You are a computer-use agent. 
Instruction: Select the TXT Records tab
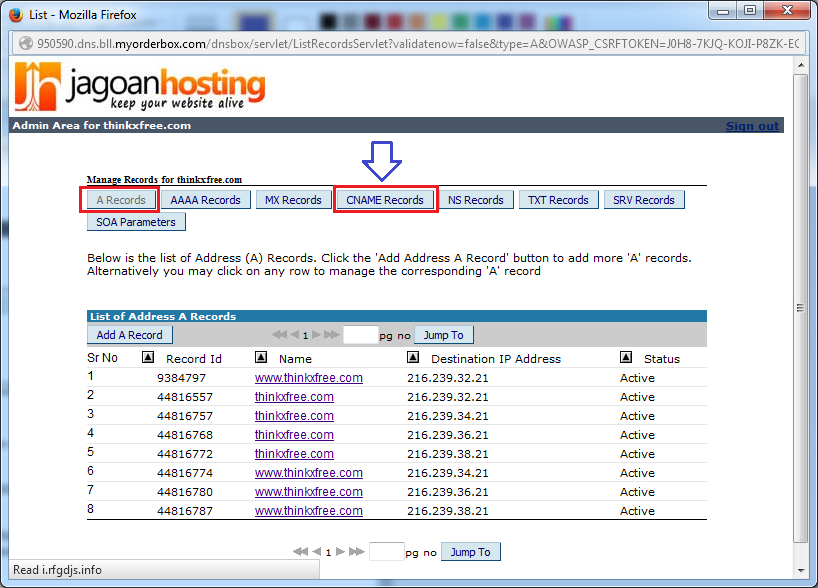[x=558, y=200]
